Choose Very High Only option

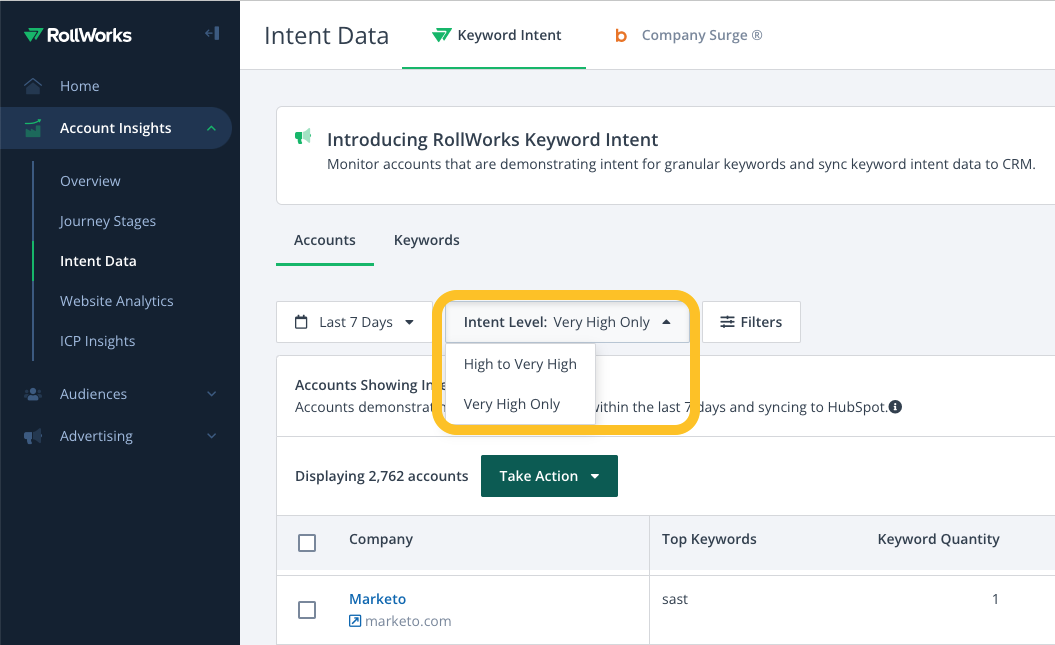coord(520,404)
